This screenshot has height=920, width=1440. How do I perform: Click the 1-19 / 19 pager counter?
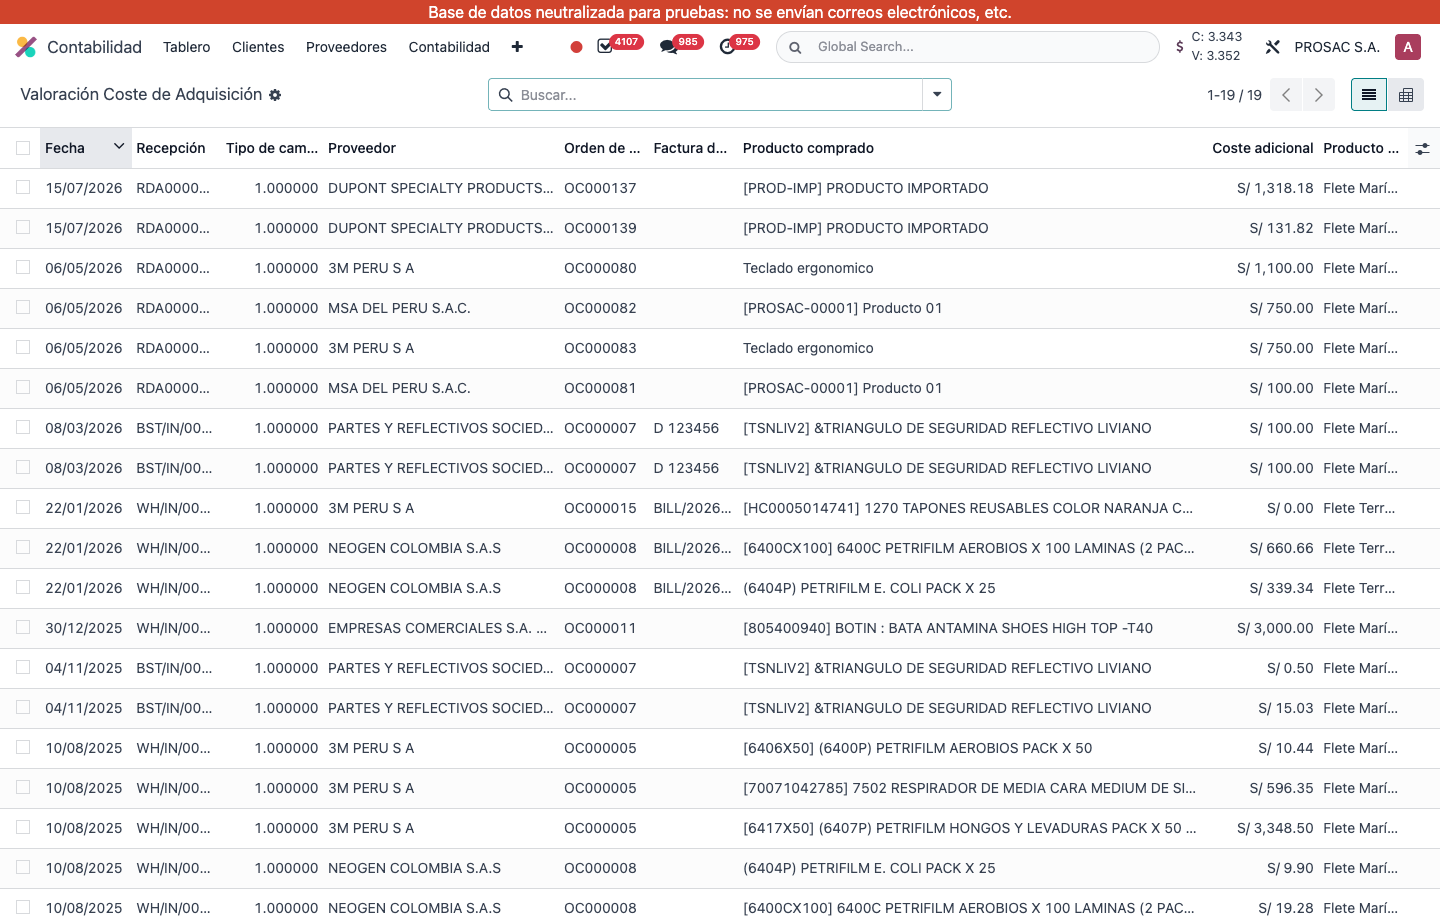1234,95
